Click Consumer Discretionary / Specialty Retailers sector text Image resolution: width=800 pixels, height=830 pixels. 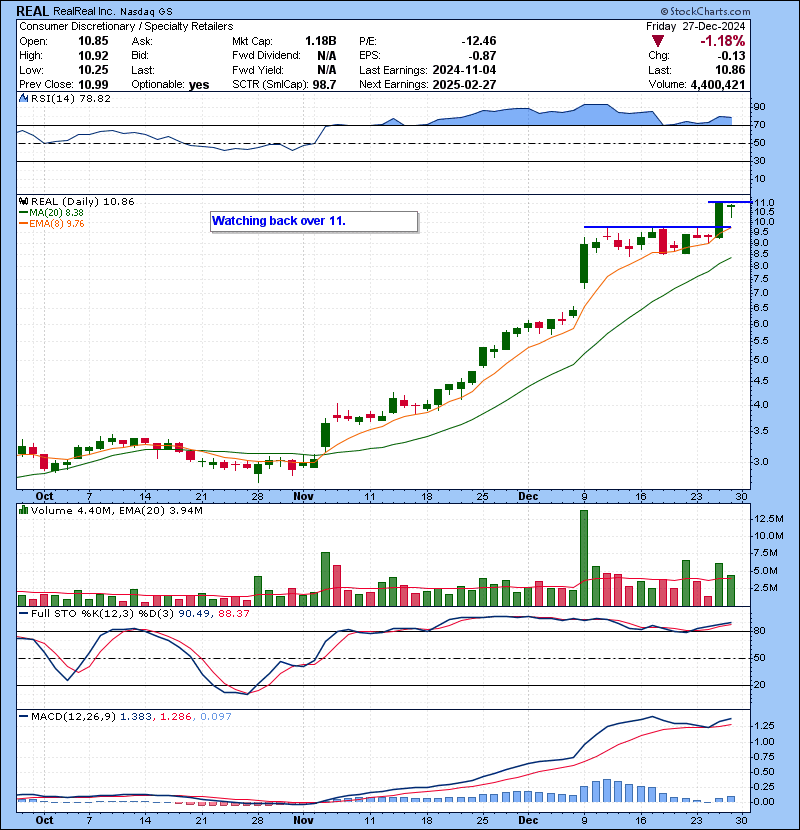[x=126, y=26]
